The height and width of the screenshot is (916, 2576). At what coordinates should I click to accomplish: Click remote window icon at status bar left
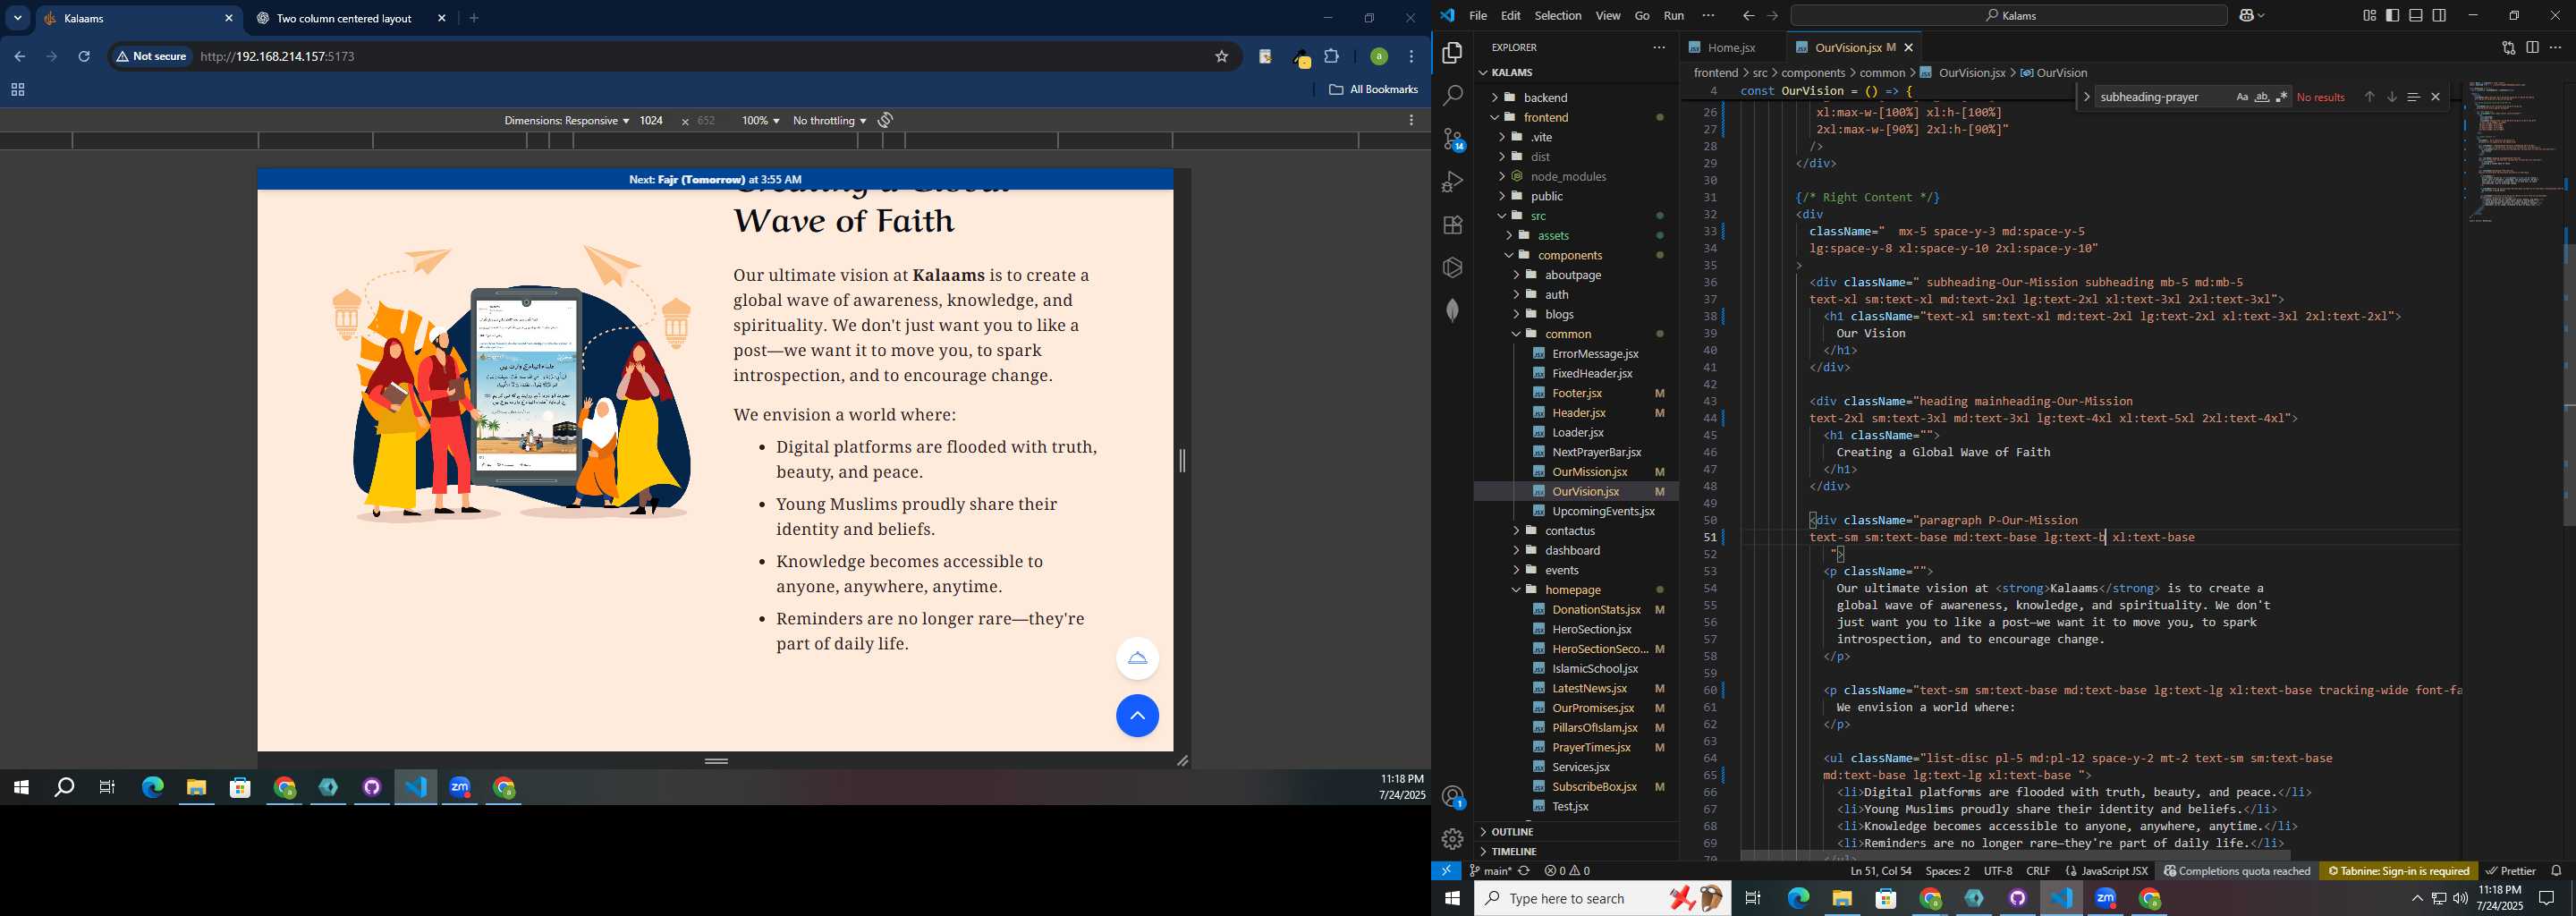pyautogui.click(x=1446, y=871)
